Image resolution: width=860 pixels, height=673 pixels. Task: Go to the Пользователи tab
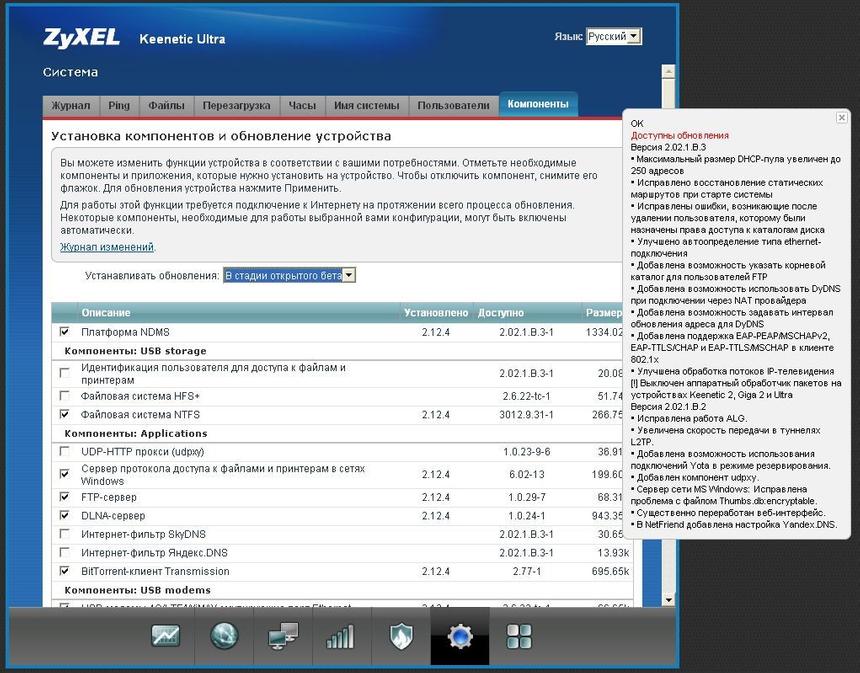(453, 105)
